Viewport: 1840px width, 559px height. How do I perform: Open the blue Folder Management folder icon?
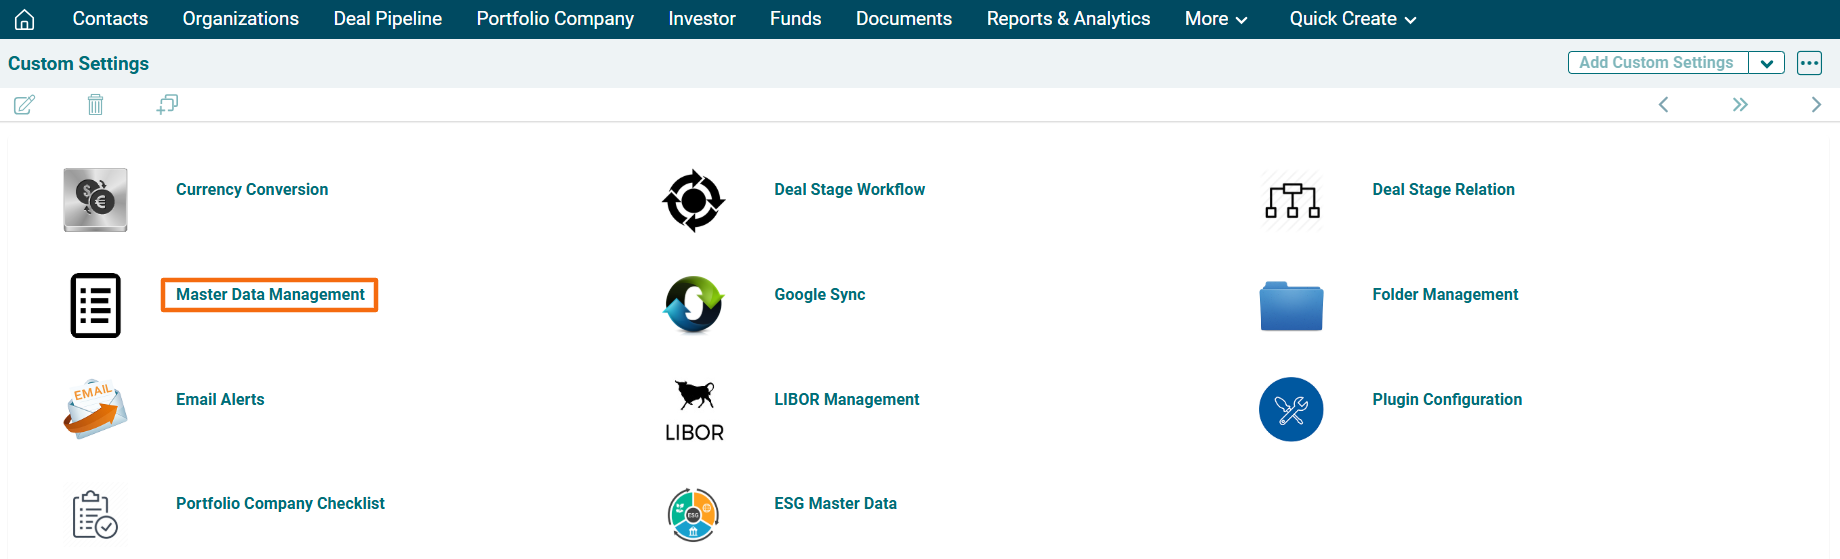1291,305
